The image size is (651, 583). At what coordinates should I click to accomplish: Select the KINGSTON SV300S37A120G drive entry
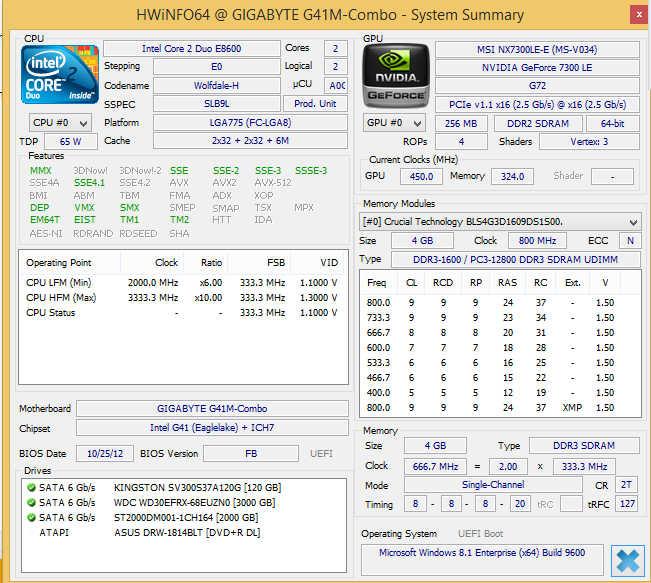(184, 487)
